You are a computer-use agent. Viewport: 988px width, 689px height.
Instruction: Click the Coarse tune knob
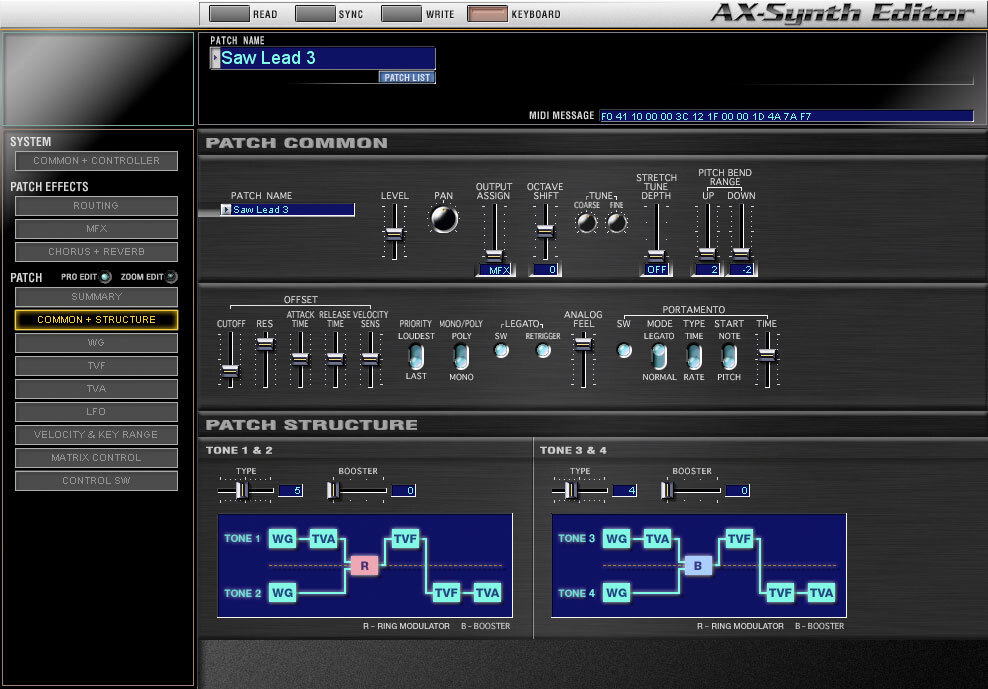pyautogui.click(x=587, y=223)
